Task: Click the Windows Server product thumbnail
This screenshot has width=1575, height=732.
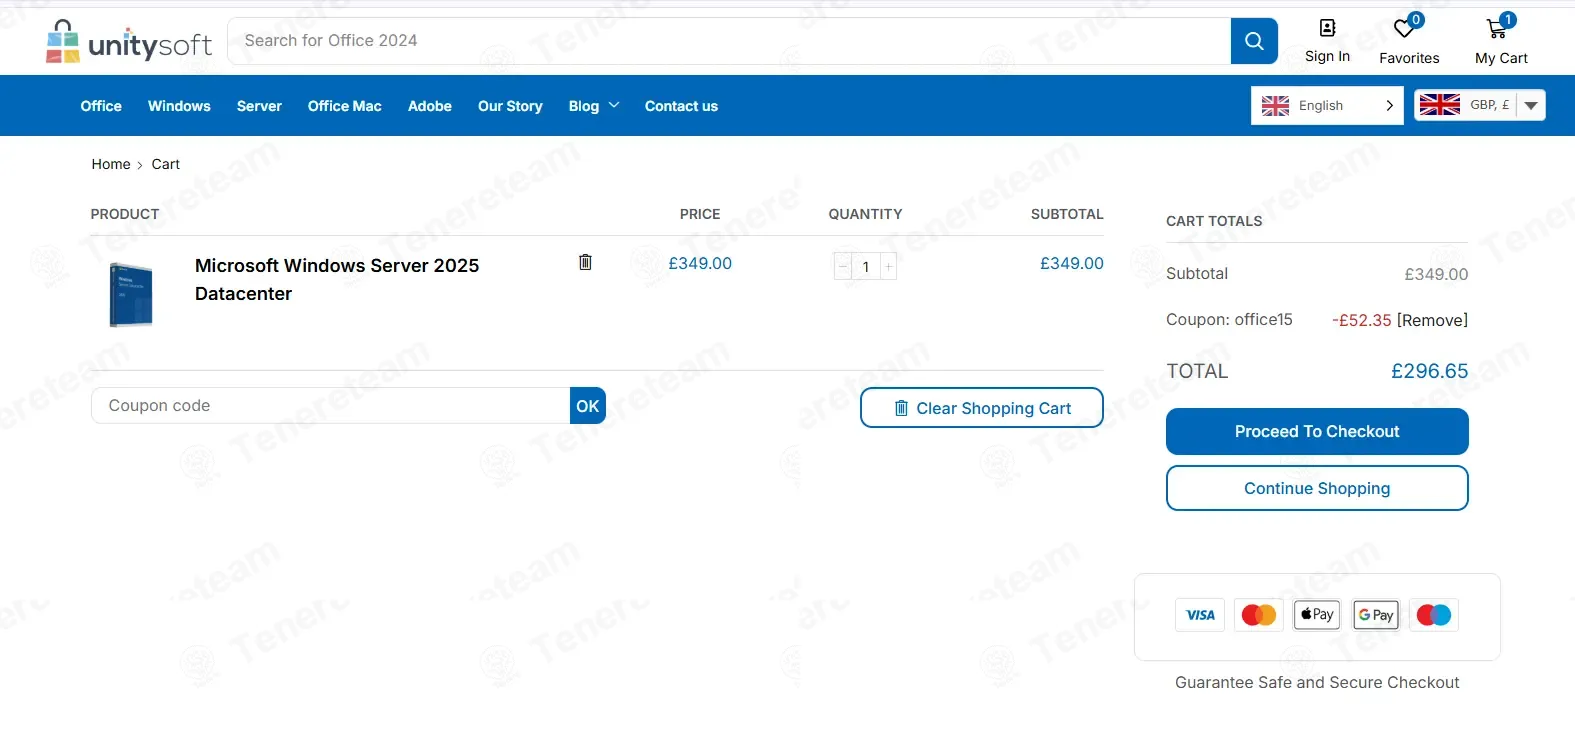Action: click(131, 295)
